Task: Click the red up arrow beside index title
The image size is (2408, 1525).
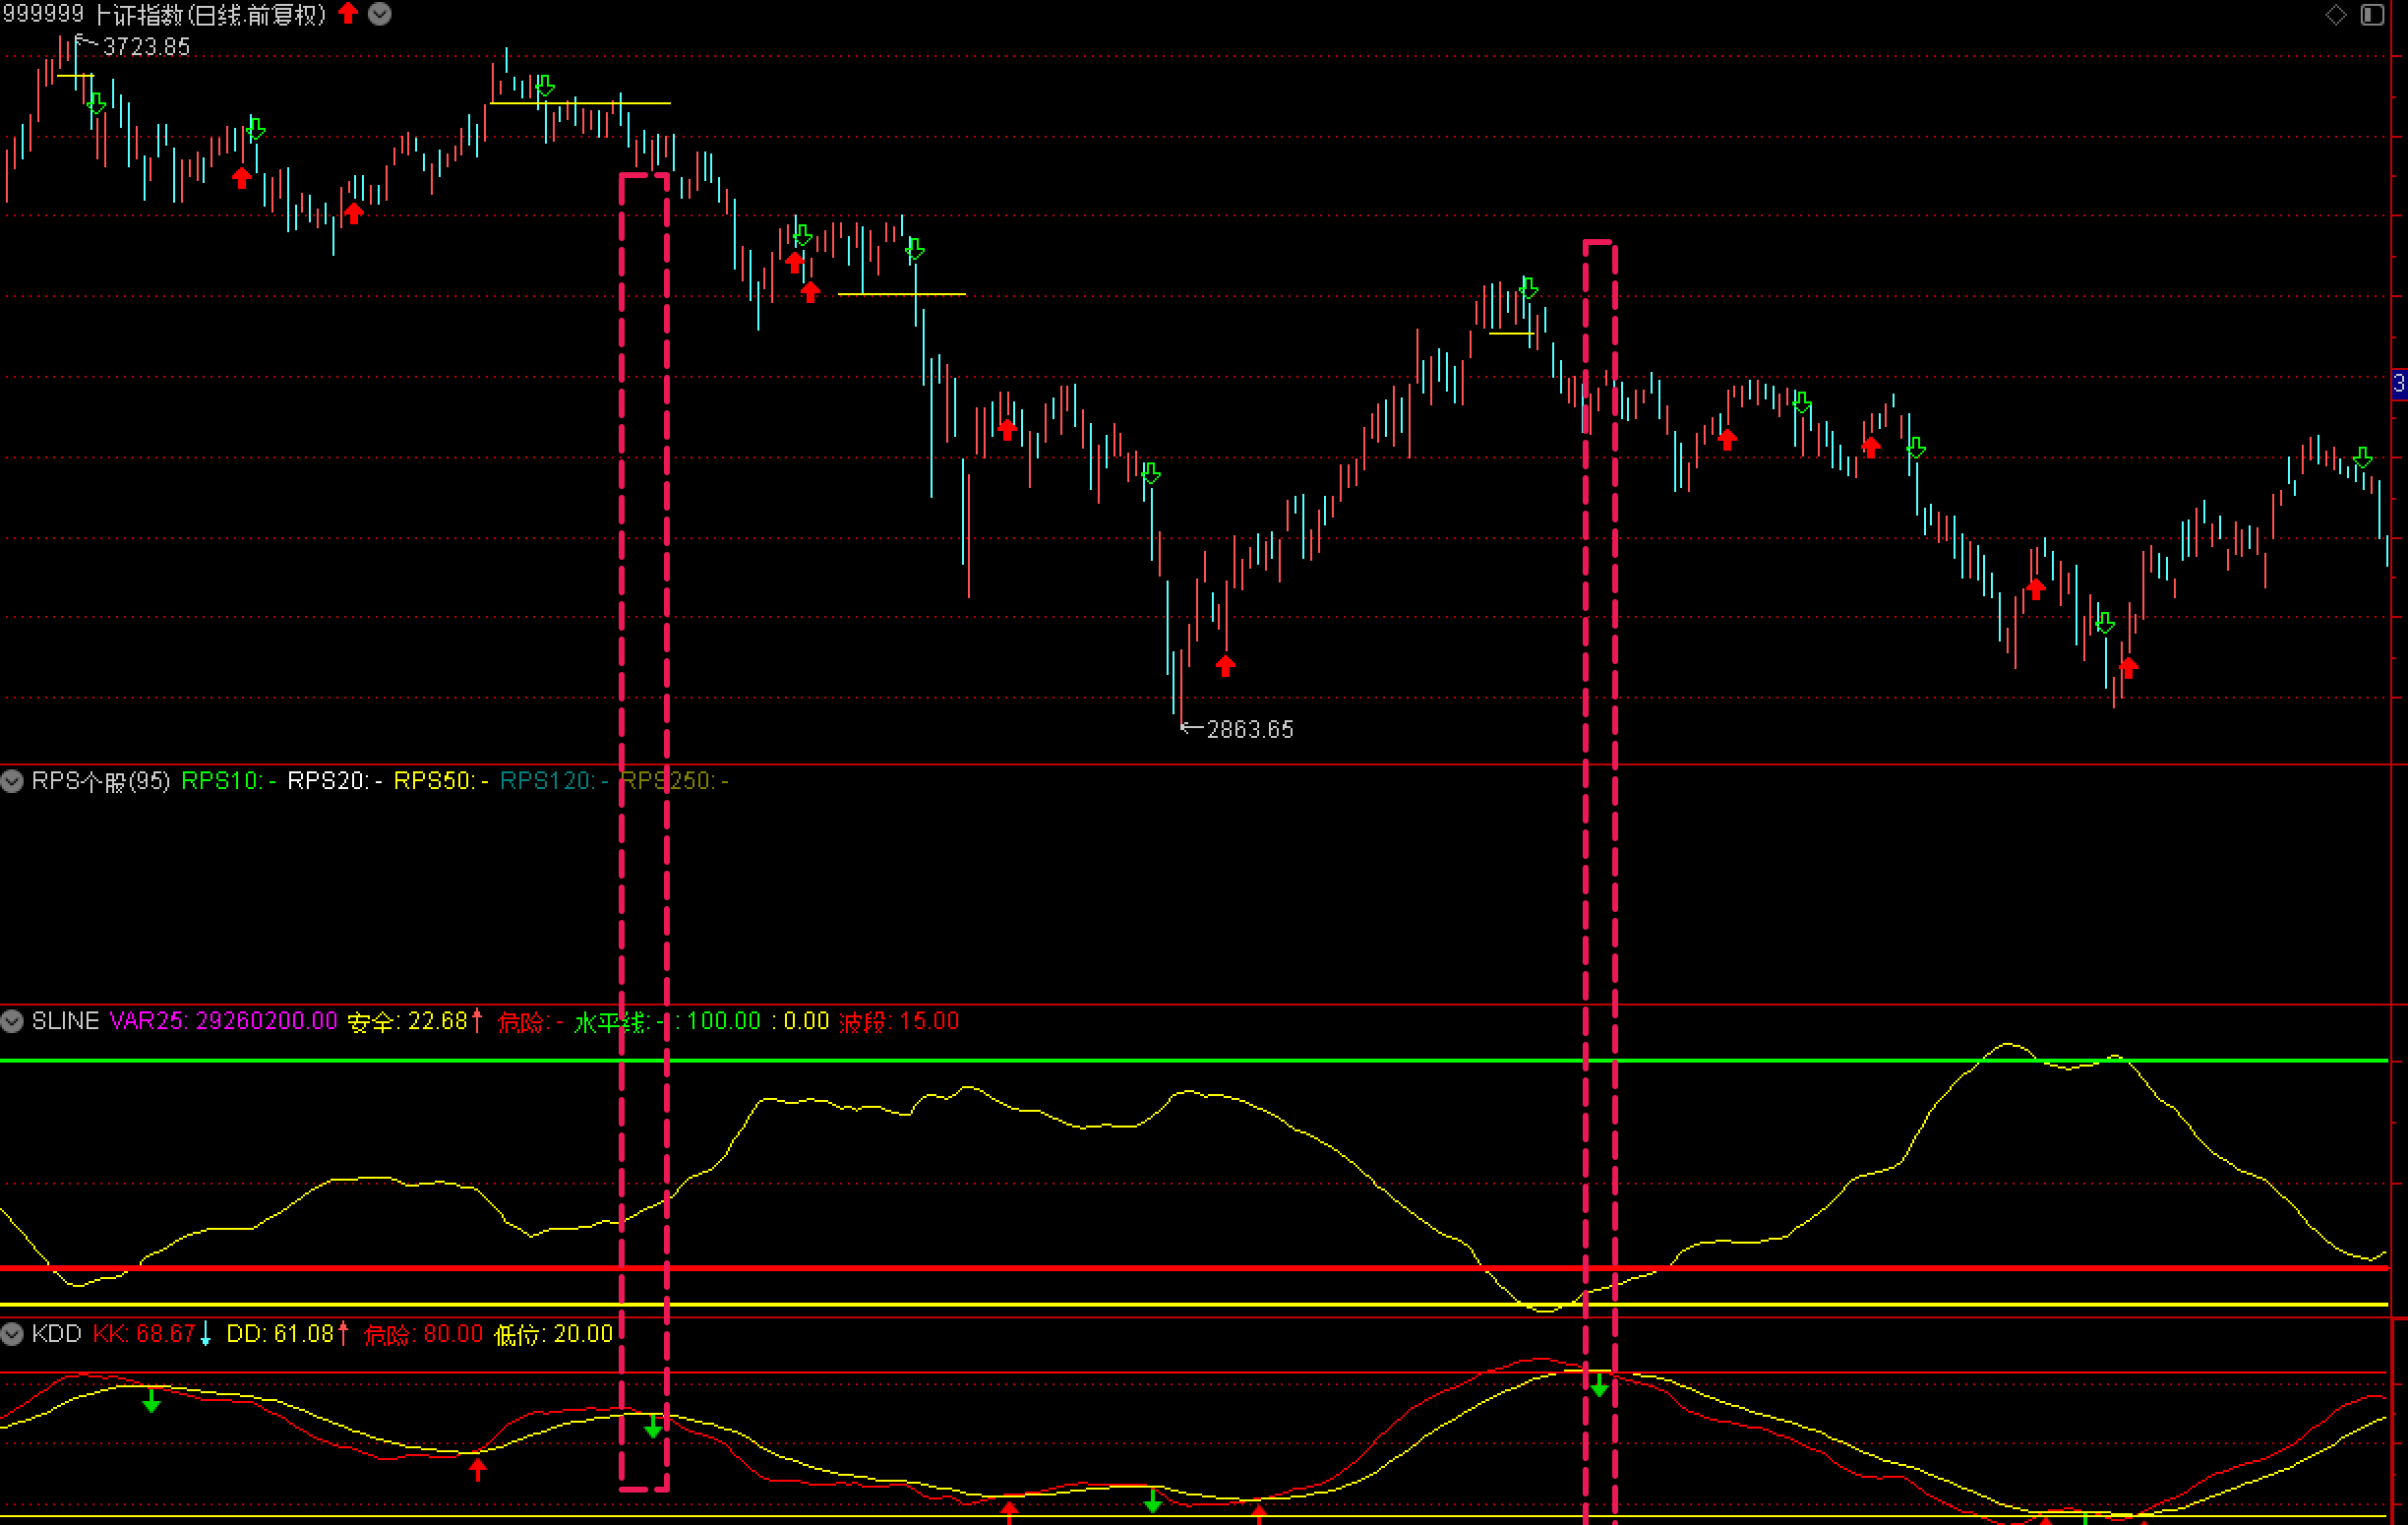Action: [x=348, y=13]
